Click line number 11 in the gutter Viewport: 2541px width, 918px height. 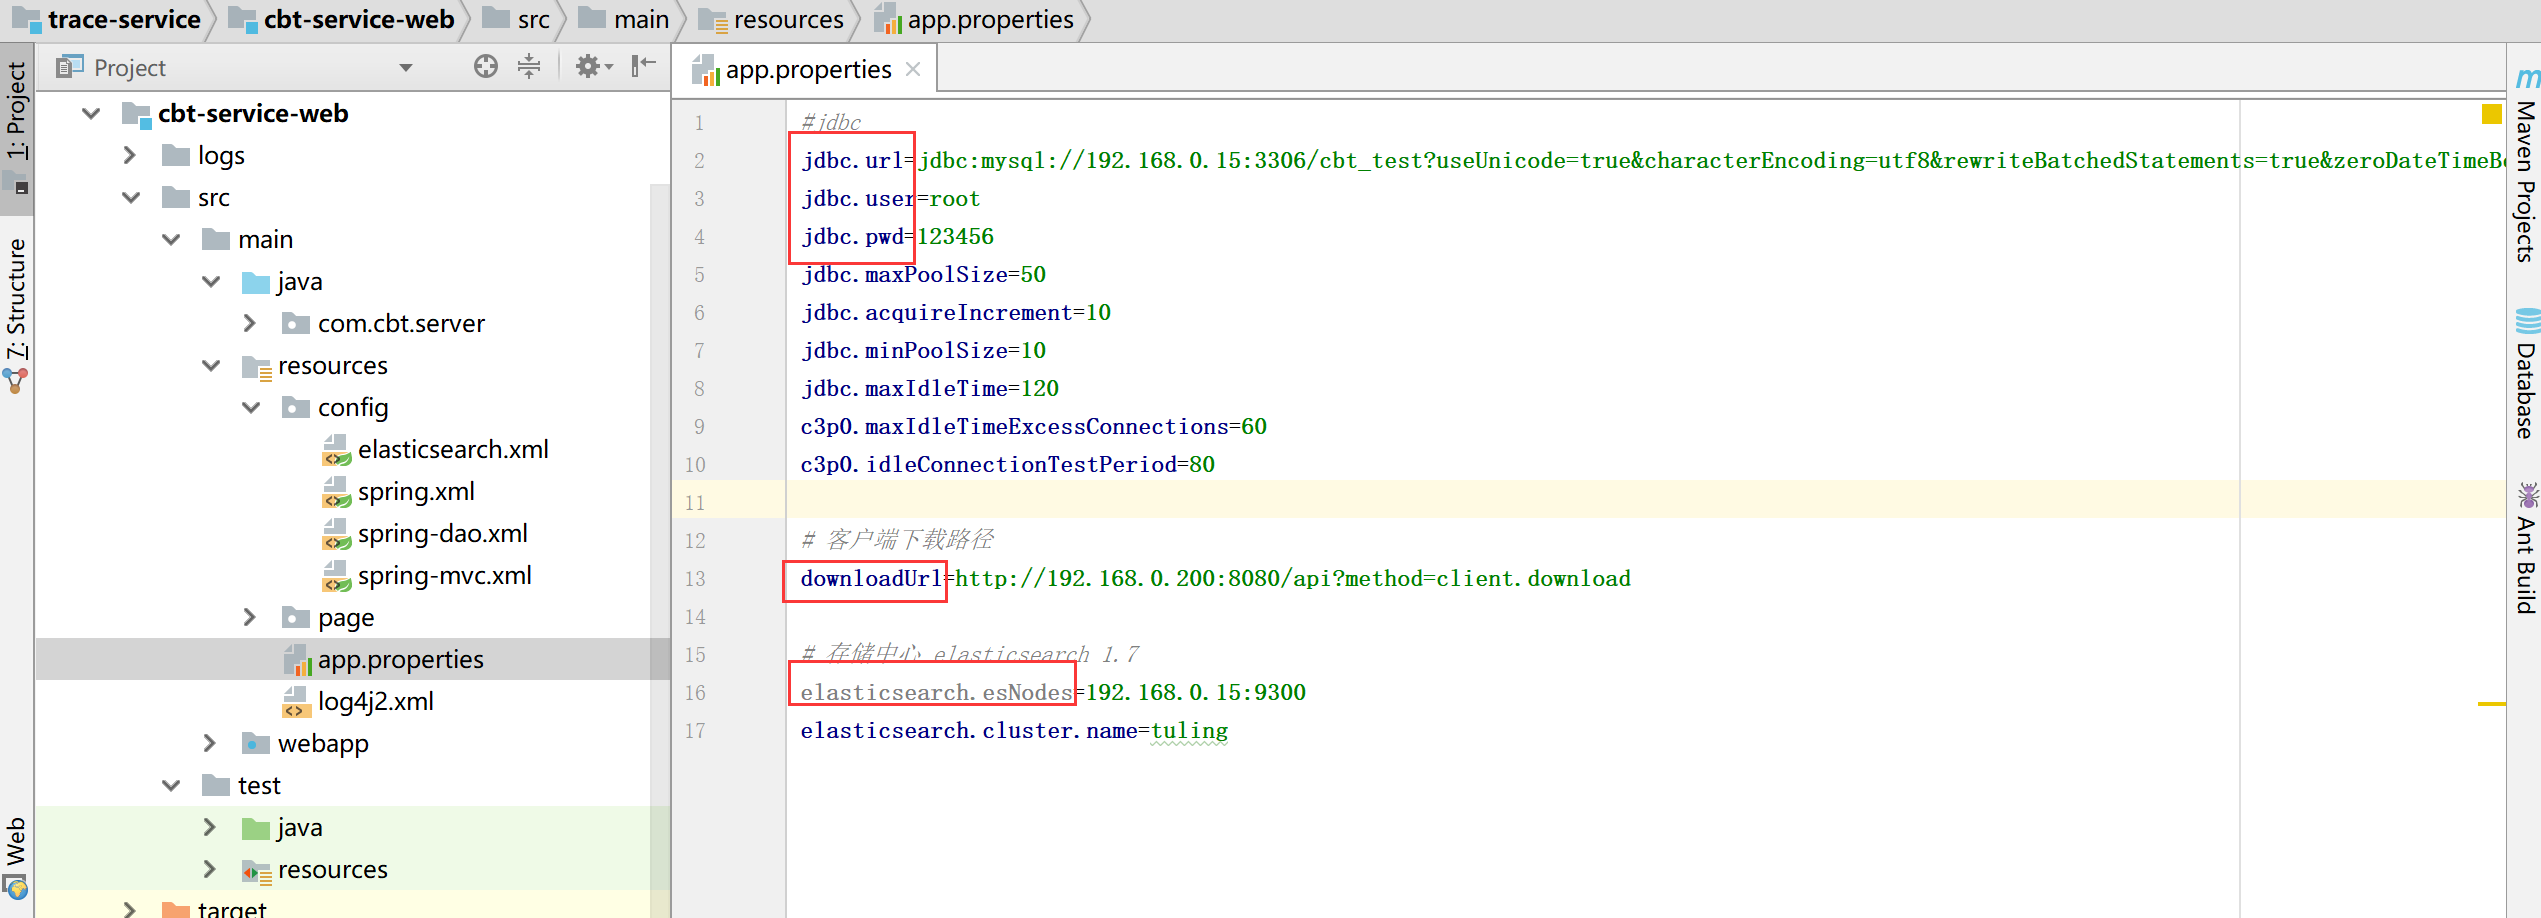695,502
